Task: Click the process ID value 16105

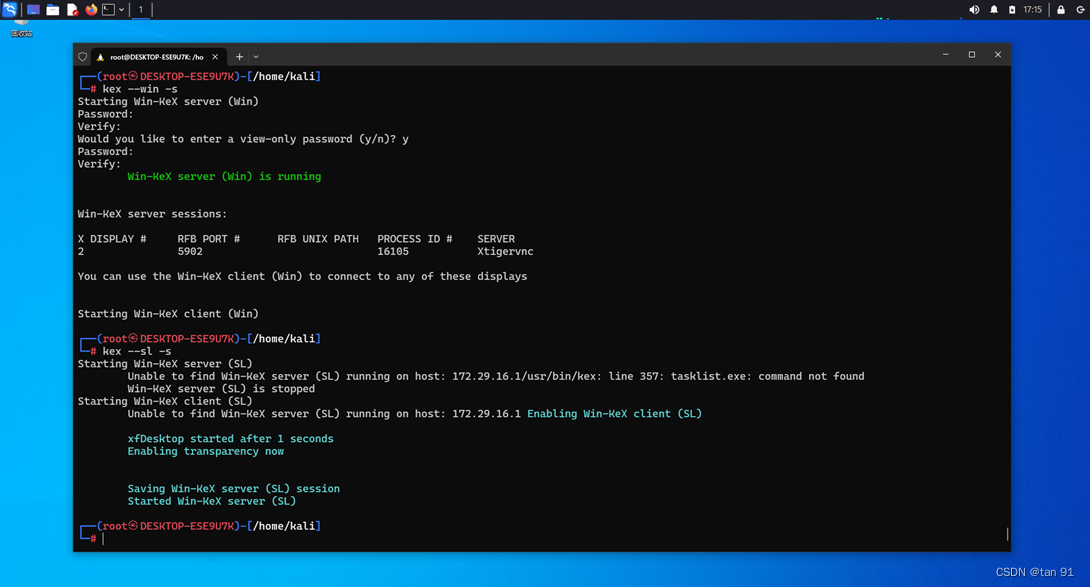Action: pos(393,252)
